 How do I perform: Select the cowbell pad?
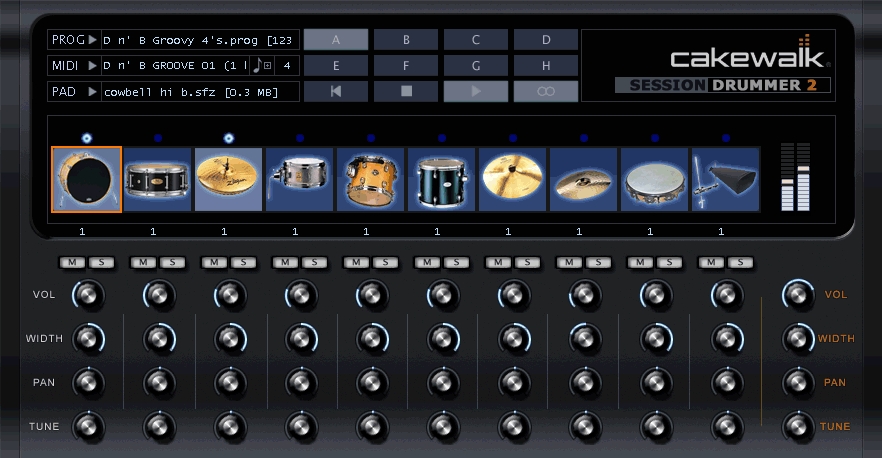(x=726, y=179)
